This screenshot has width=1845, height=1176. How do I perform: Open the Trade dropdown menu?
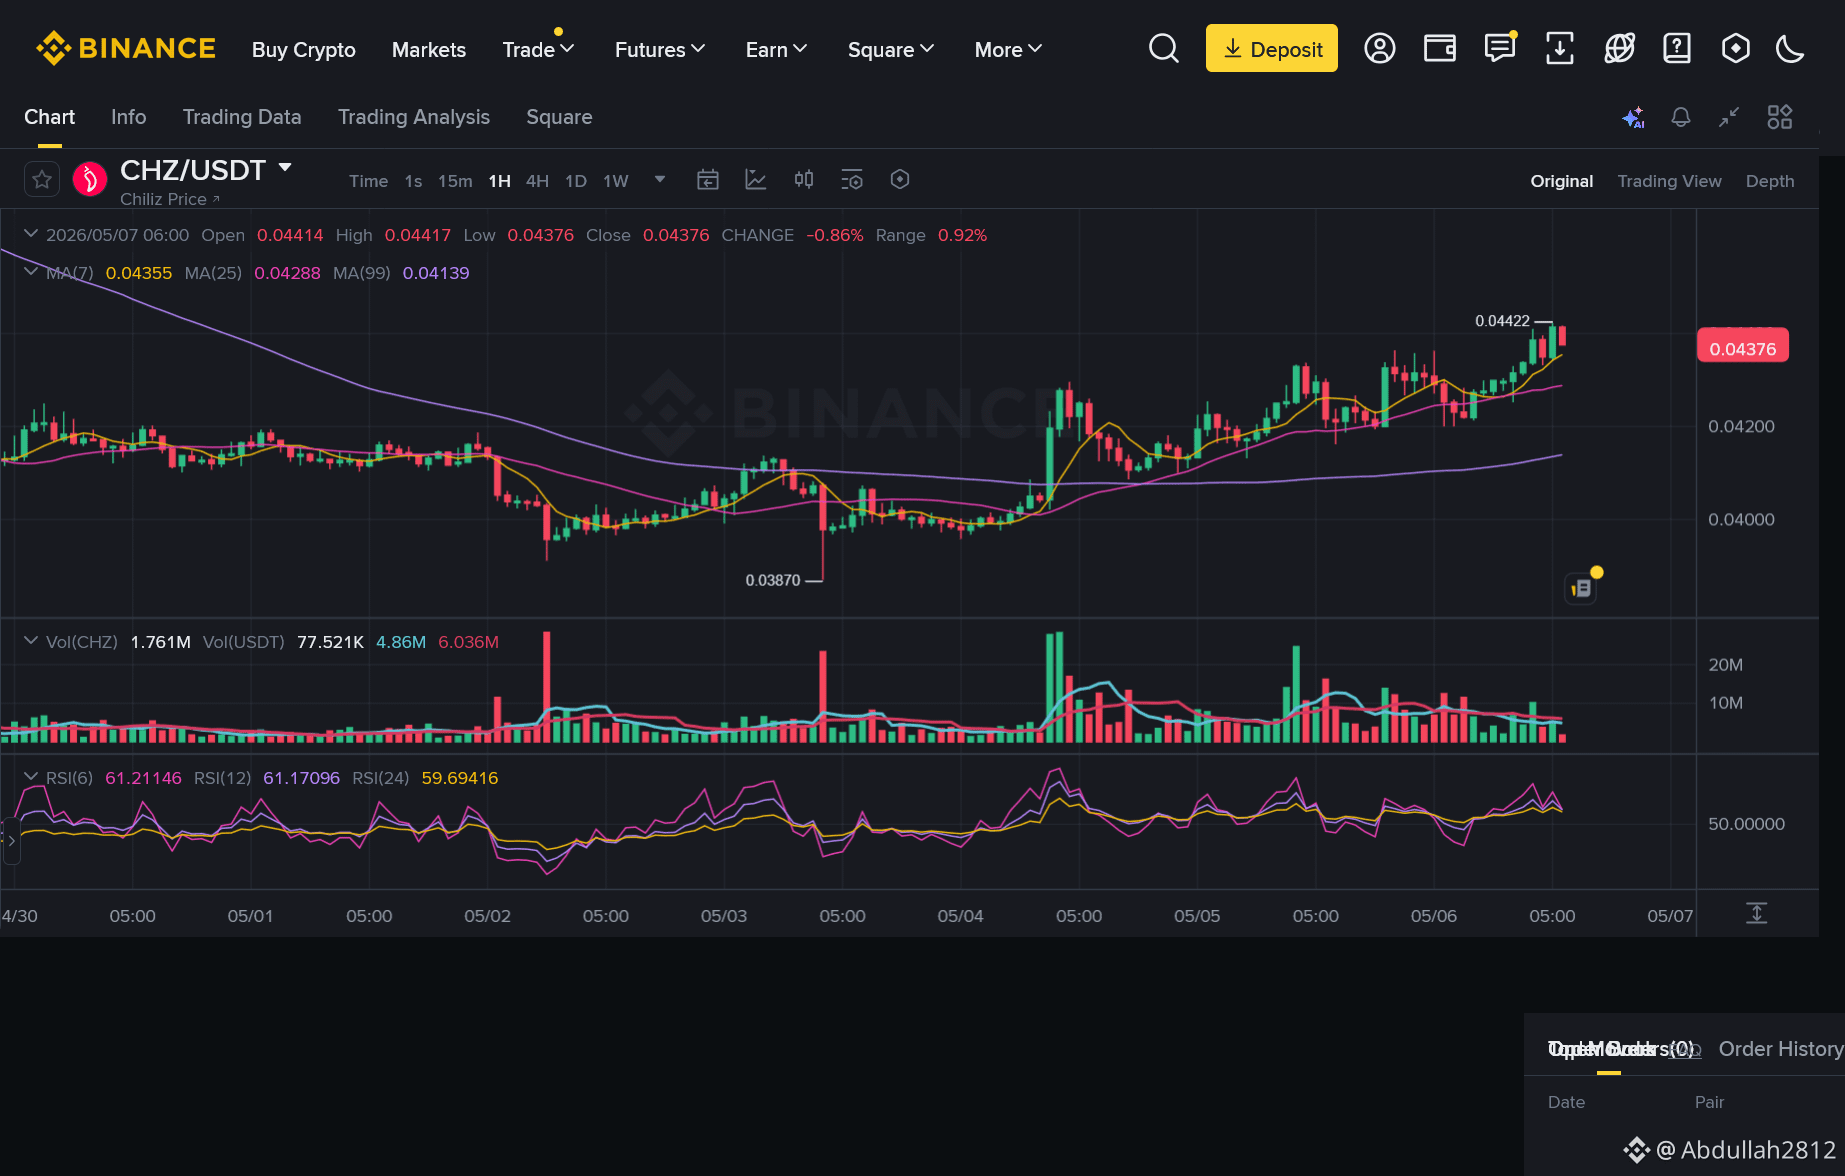coord(538,49)
